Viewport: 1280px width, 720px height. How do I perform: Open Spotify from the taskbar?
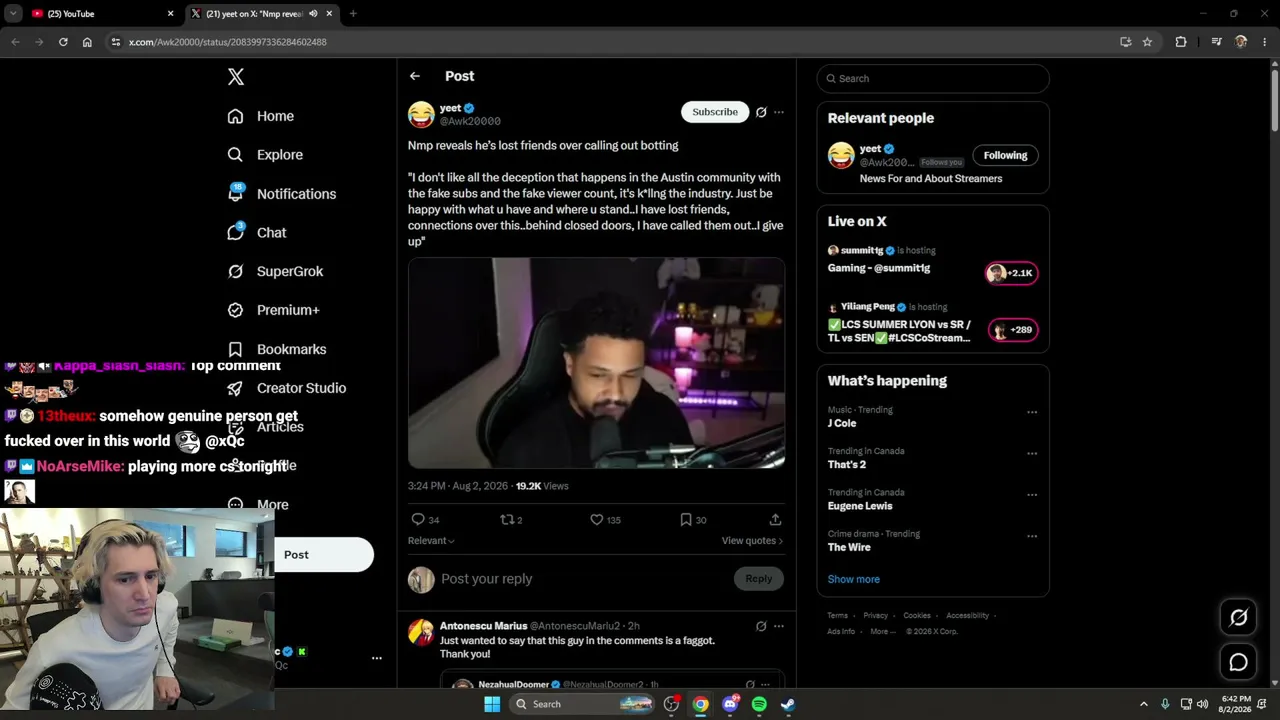click(759, 704)
